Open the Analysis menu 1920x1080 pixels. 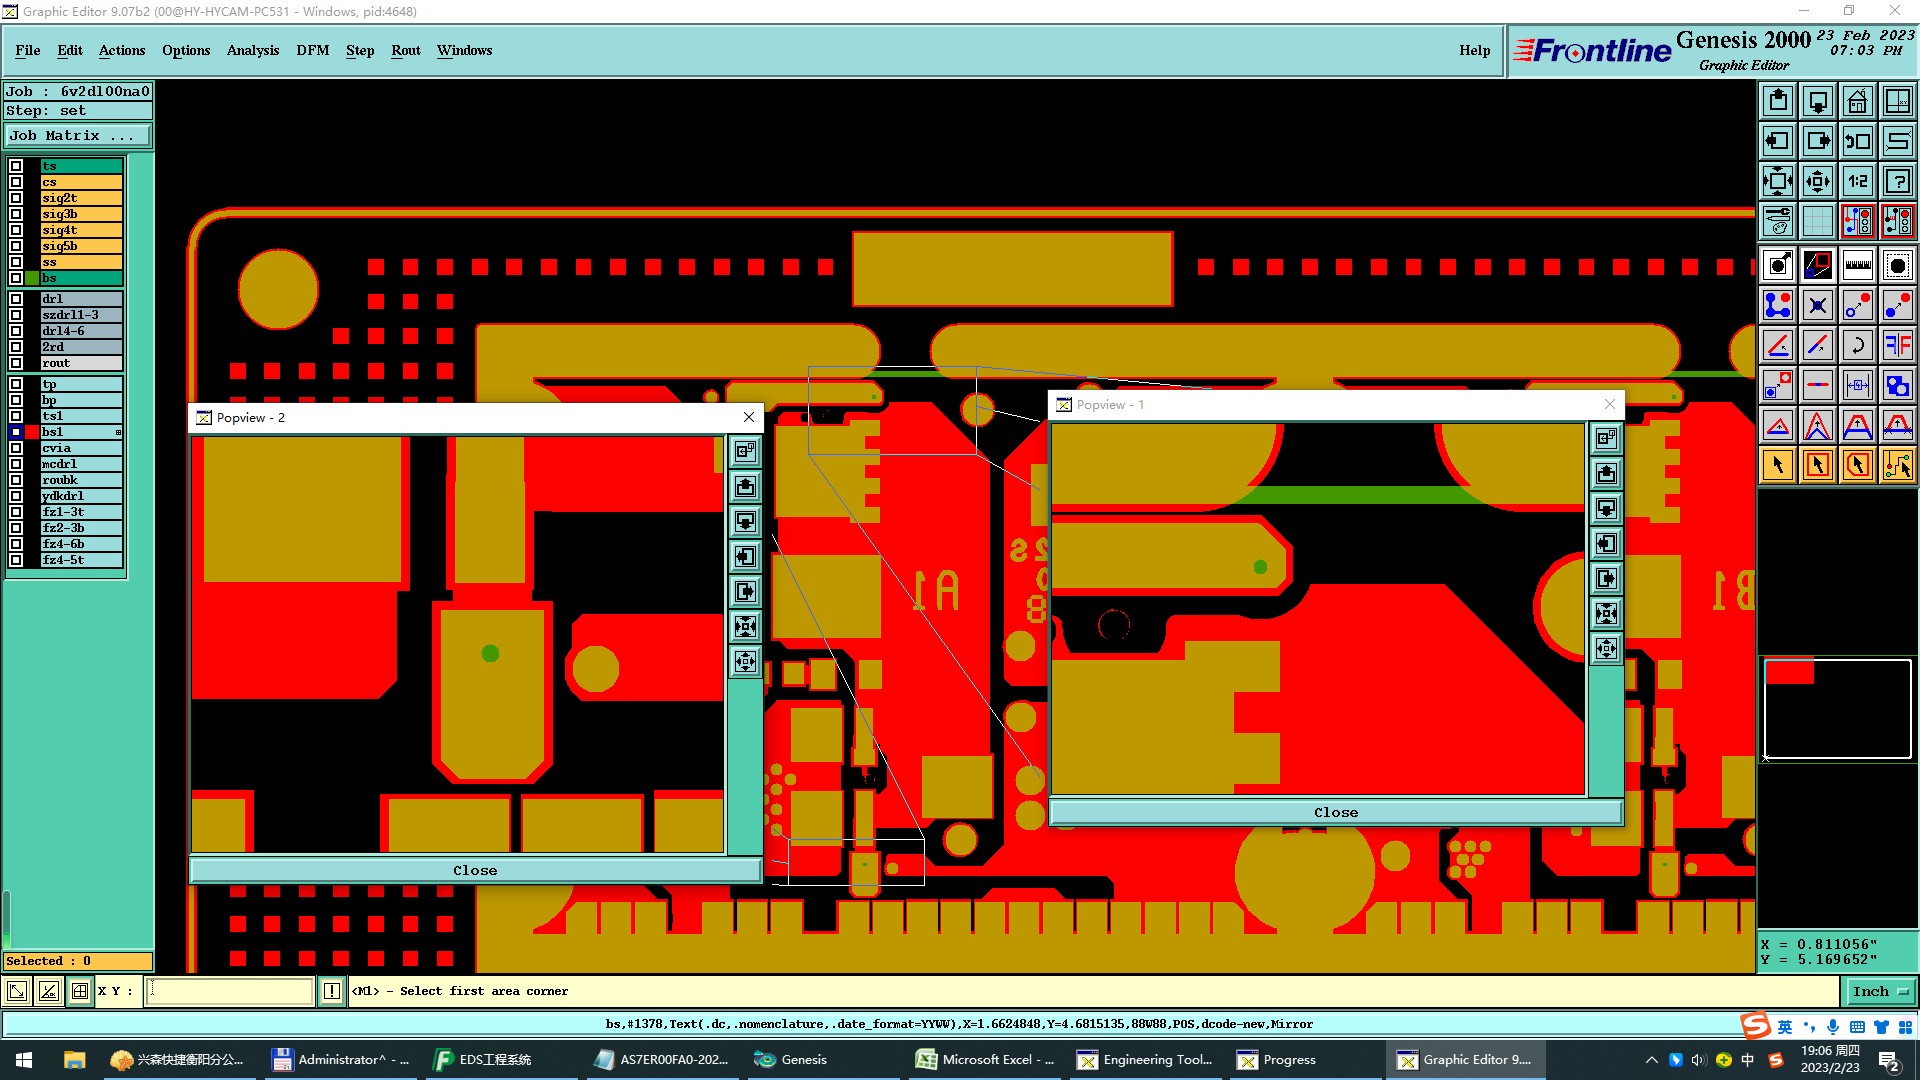click(x=252, y=50)
